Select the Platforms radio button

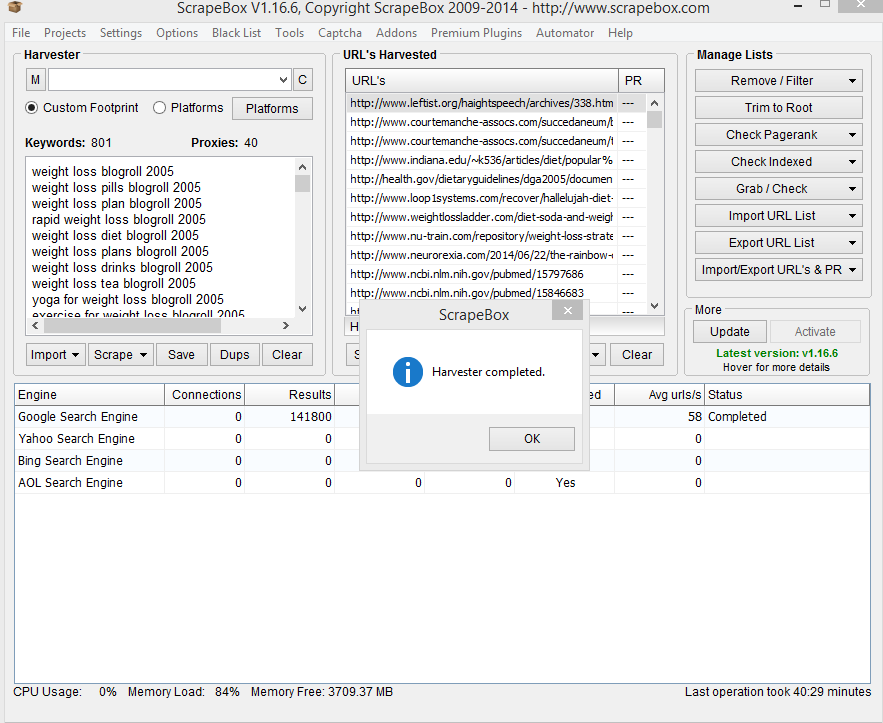point(159,108)
